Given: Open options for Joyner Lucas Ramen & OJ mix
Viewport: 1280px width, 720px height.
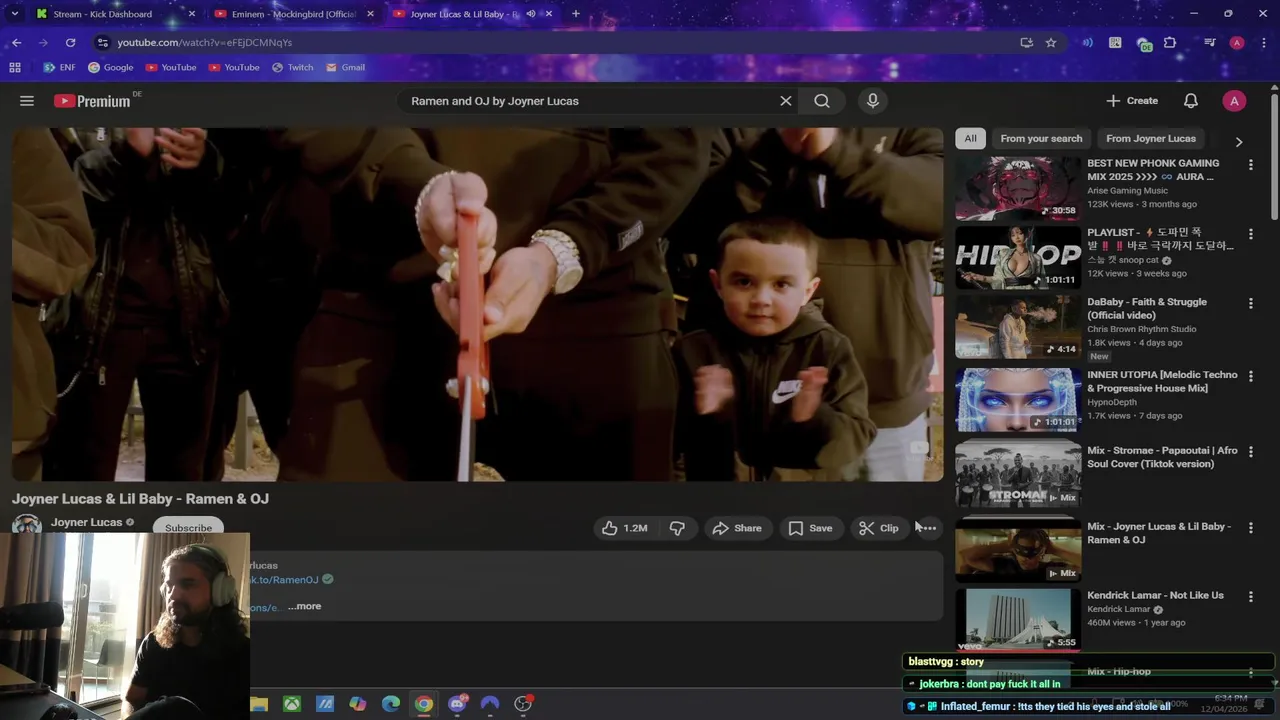Looking at the screenshot, I should (1250, 528).
